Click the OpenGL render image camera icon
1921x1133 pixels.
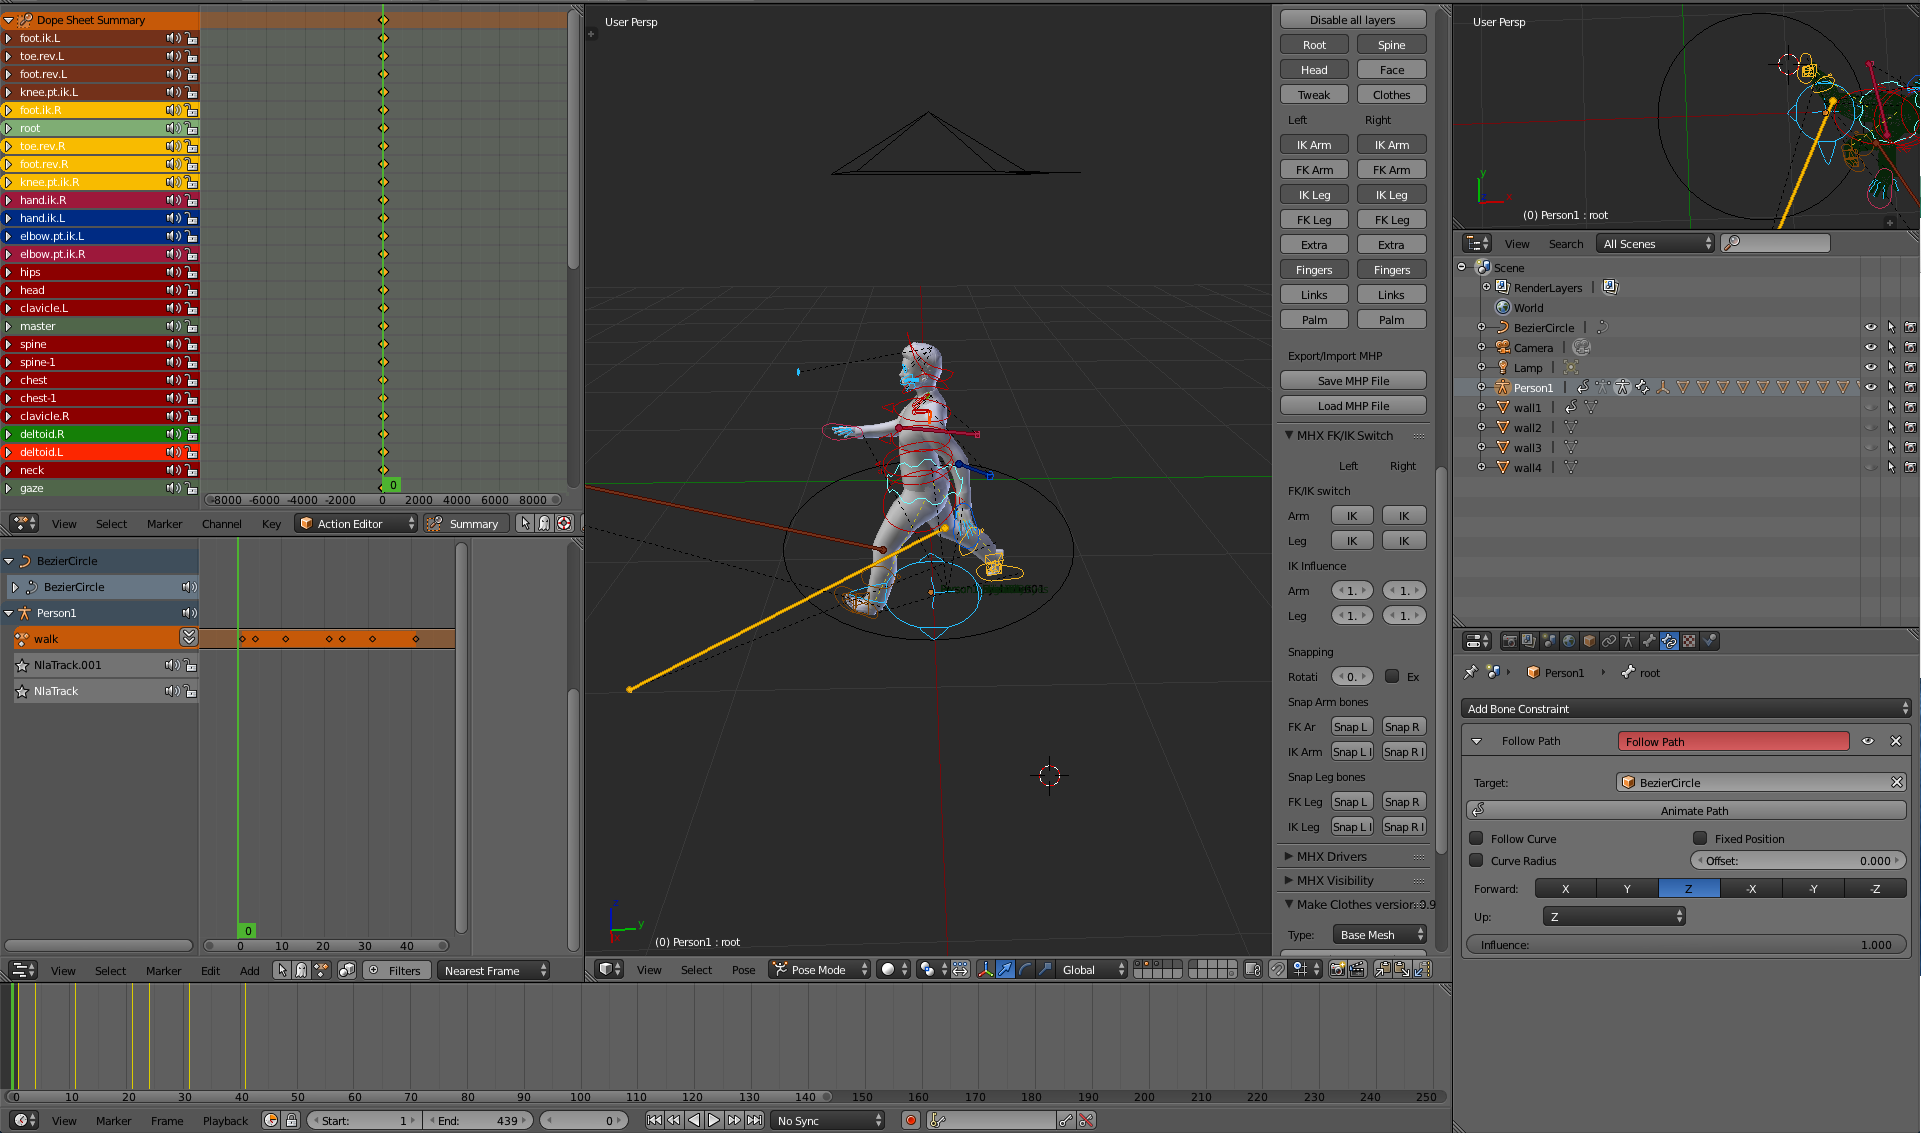pyautogui.click(x=1337, y=969)
